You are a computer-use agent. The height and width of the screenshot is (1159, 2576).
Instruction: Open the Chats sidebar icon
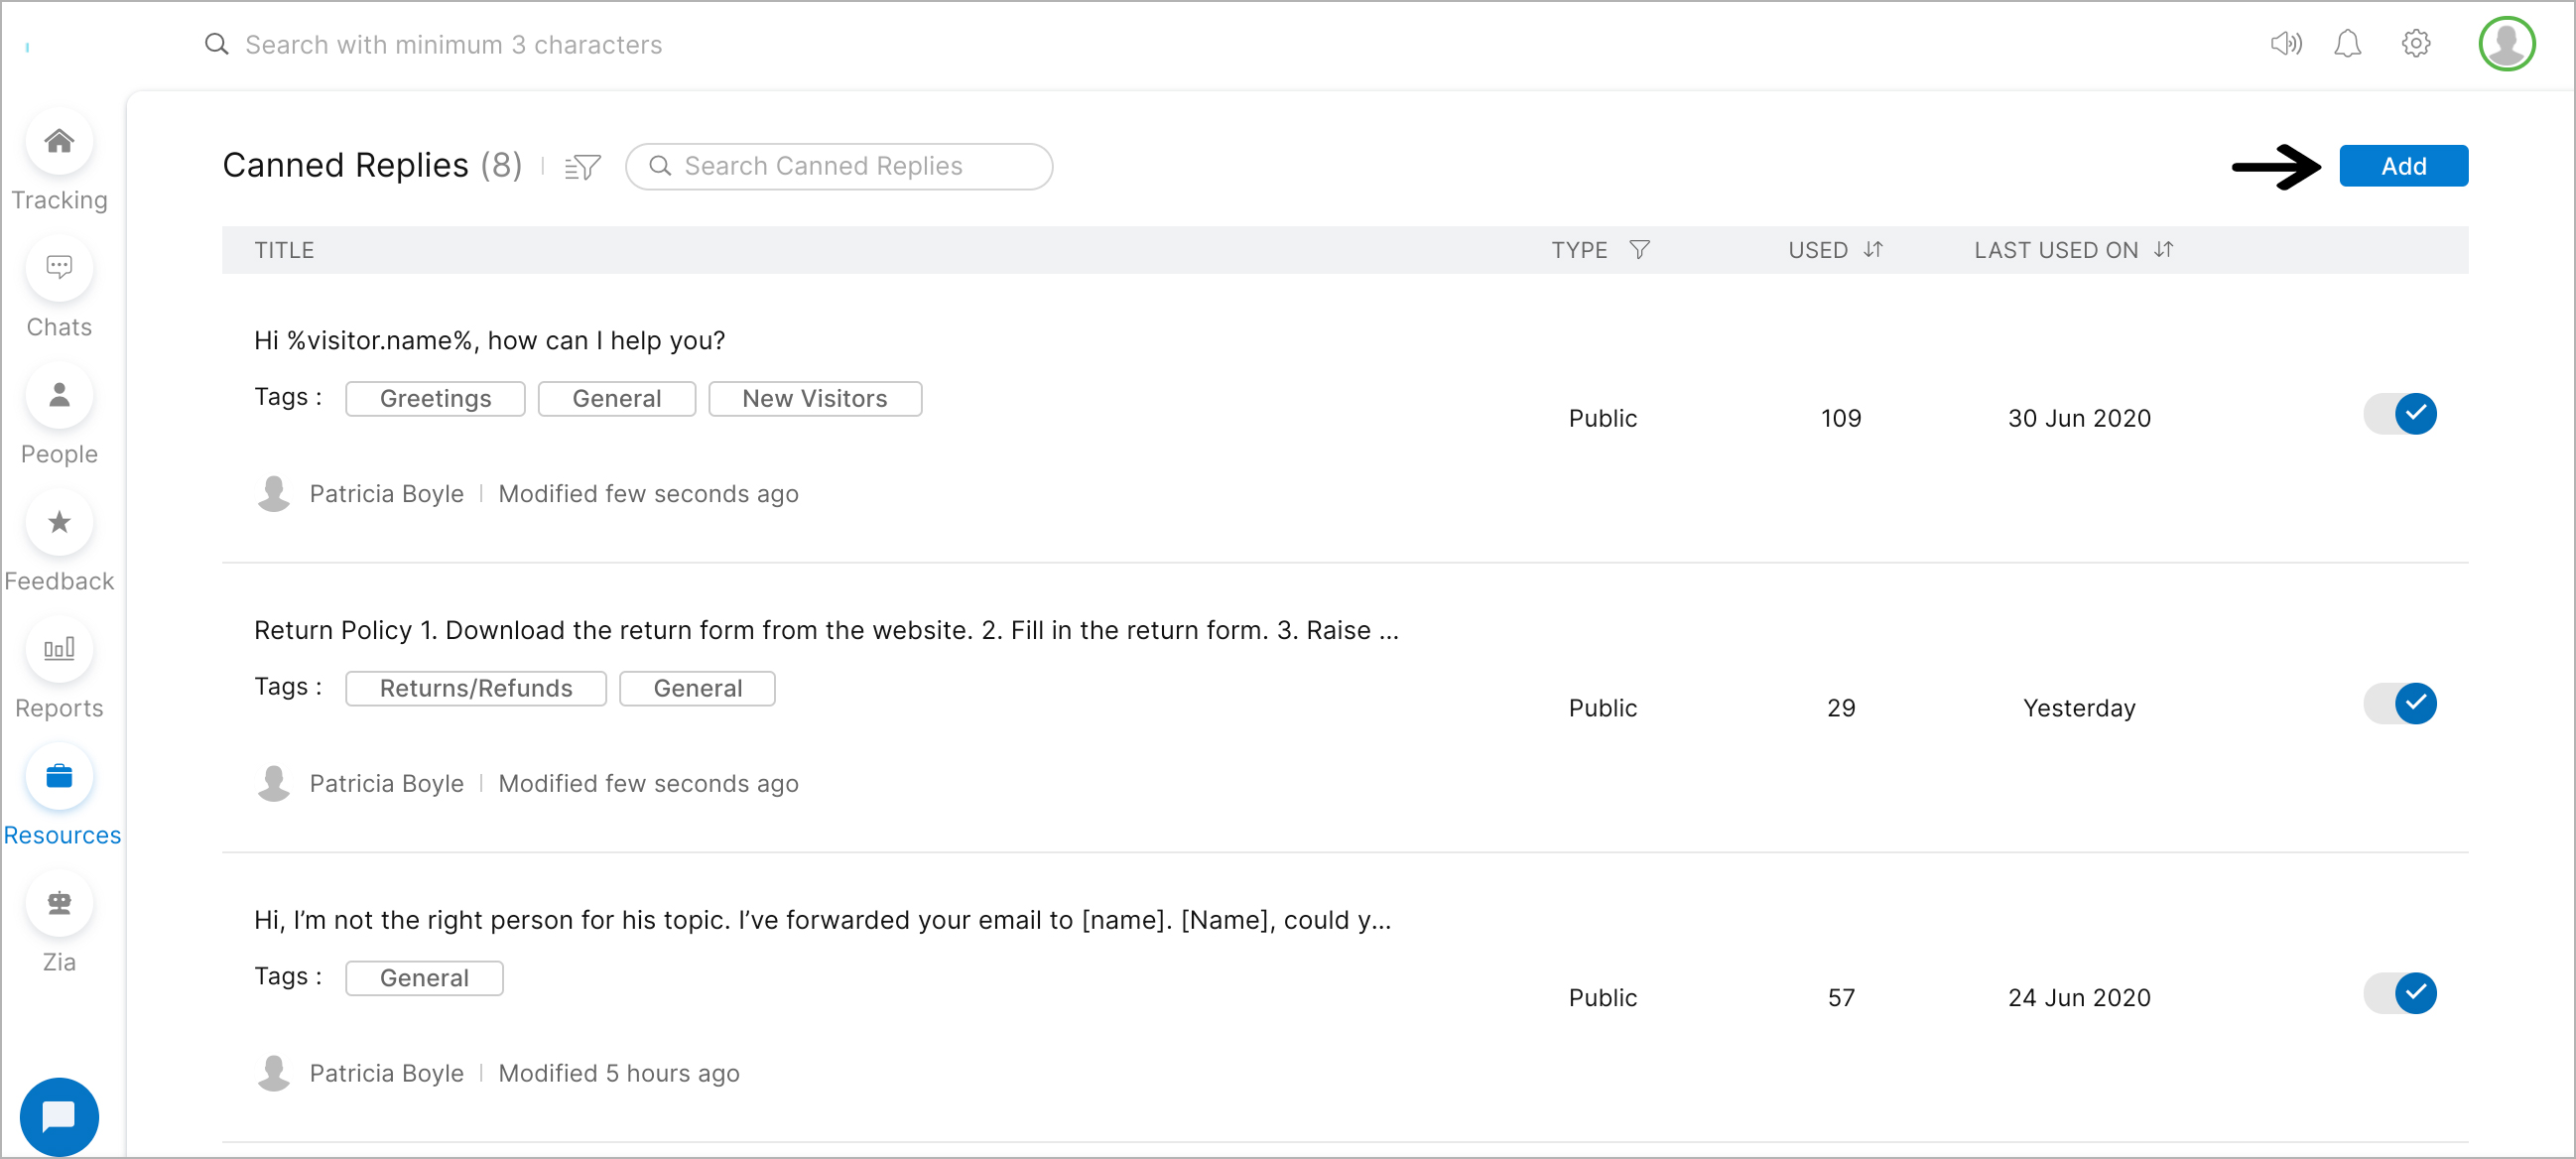(x=59, y=269)
